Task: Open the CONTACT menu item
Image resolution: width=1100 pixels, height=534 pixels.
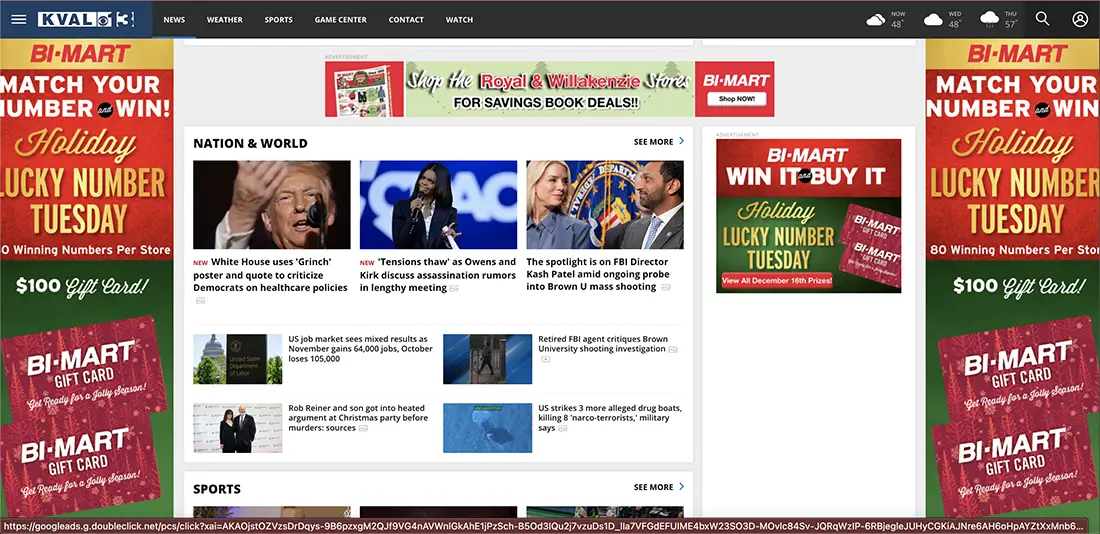Action: (406, 20)
